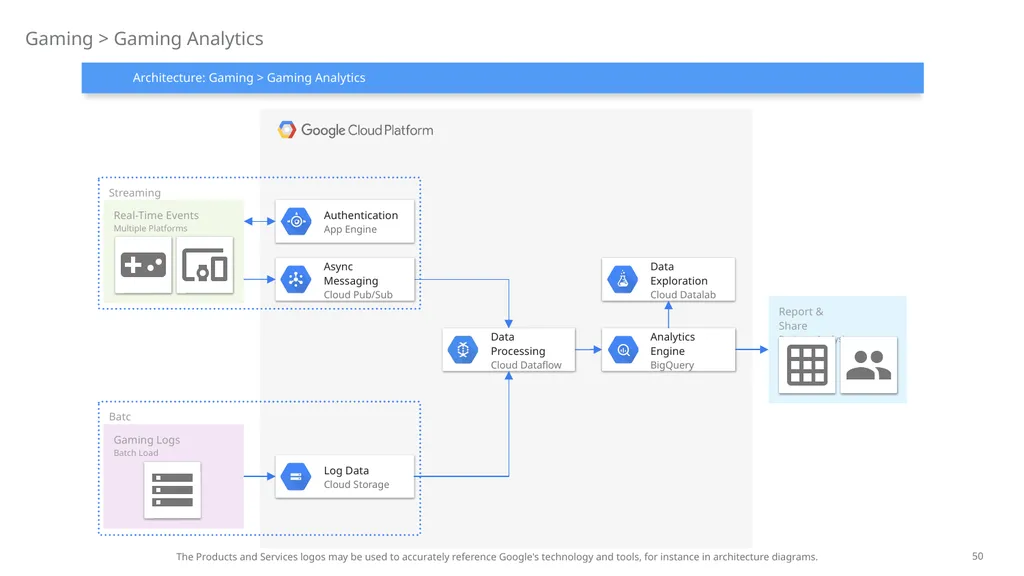Click the Cloud Datalab flask icon
Screen dimensions: 1024x576
[x=623, y=280]
